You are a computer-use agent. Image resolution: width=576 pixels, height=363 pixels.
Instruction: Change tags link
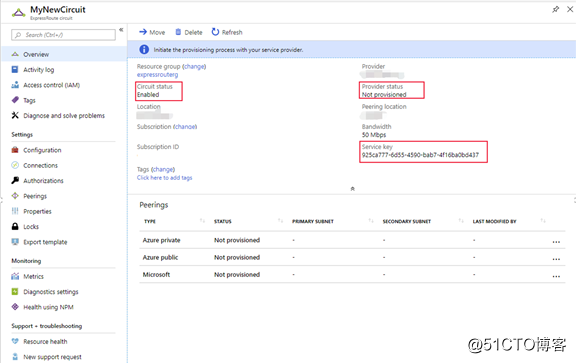pos(163,169)
